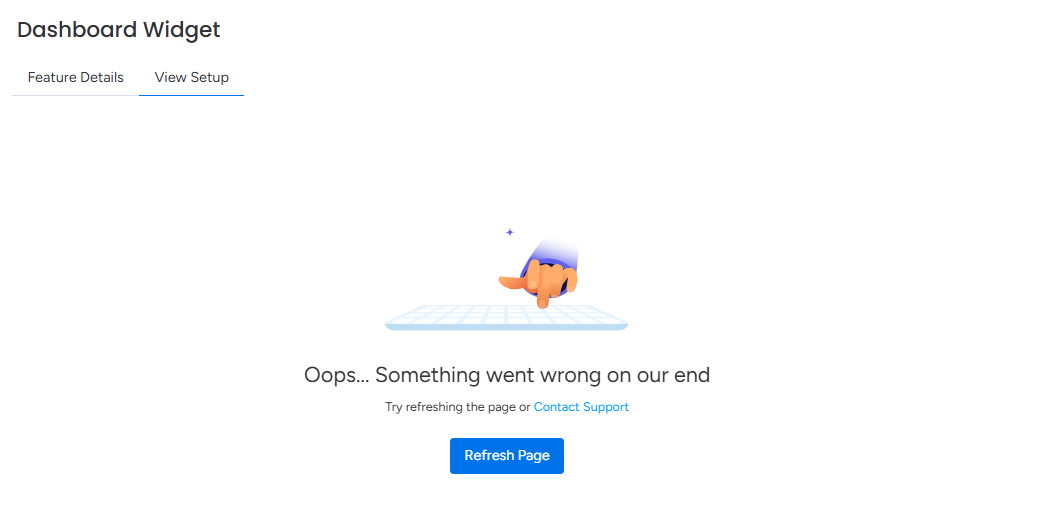Click the purple sleeve above the hand
This screenshot has width=1064, height=525.
coord(555,254)
